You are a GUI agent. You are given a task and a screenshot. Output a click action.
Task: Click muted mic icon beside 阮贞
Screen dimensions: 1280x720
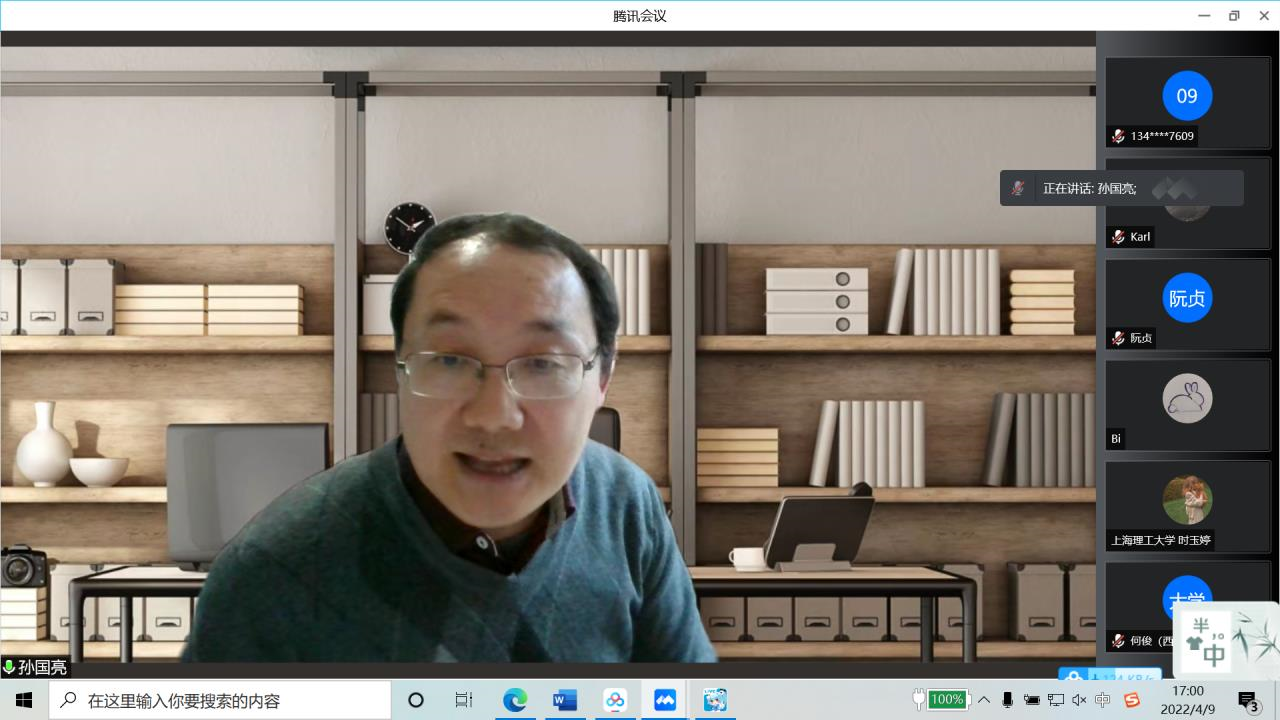tap(1118, 338)
